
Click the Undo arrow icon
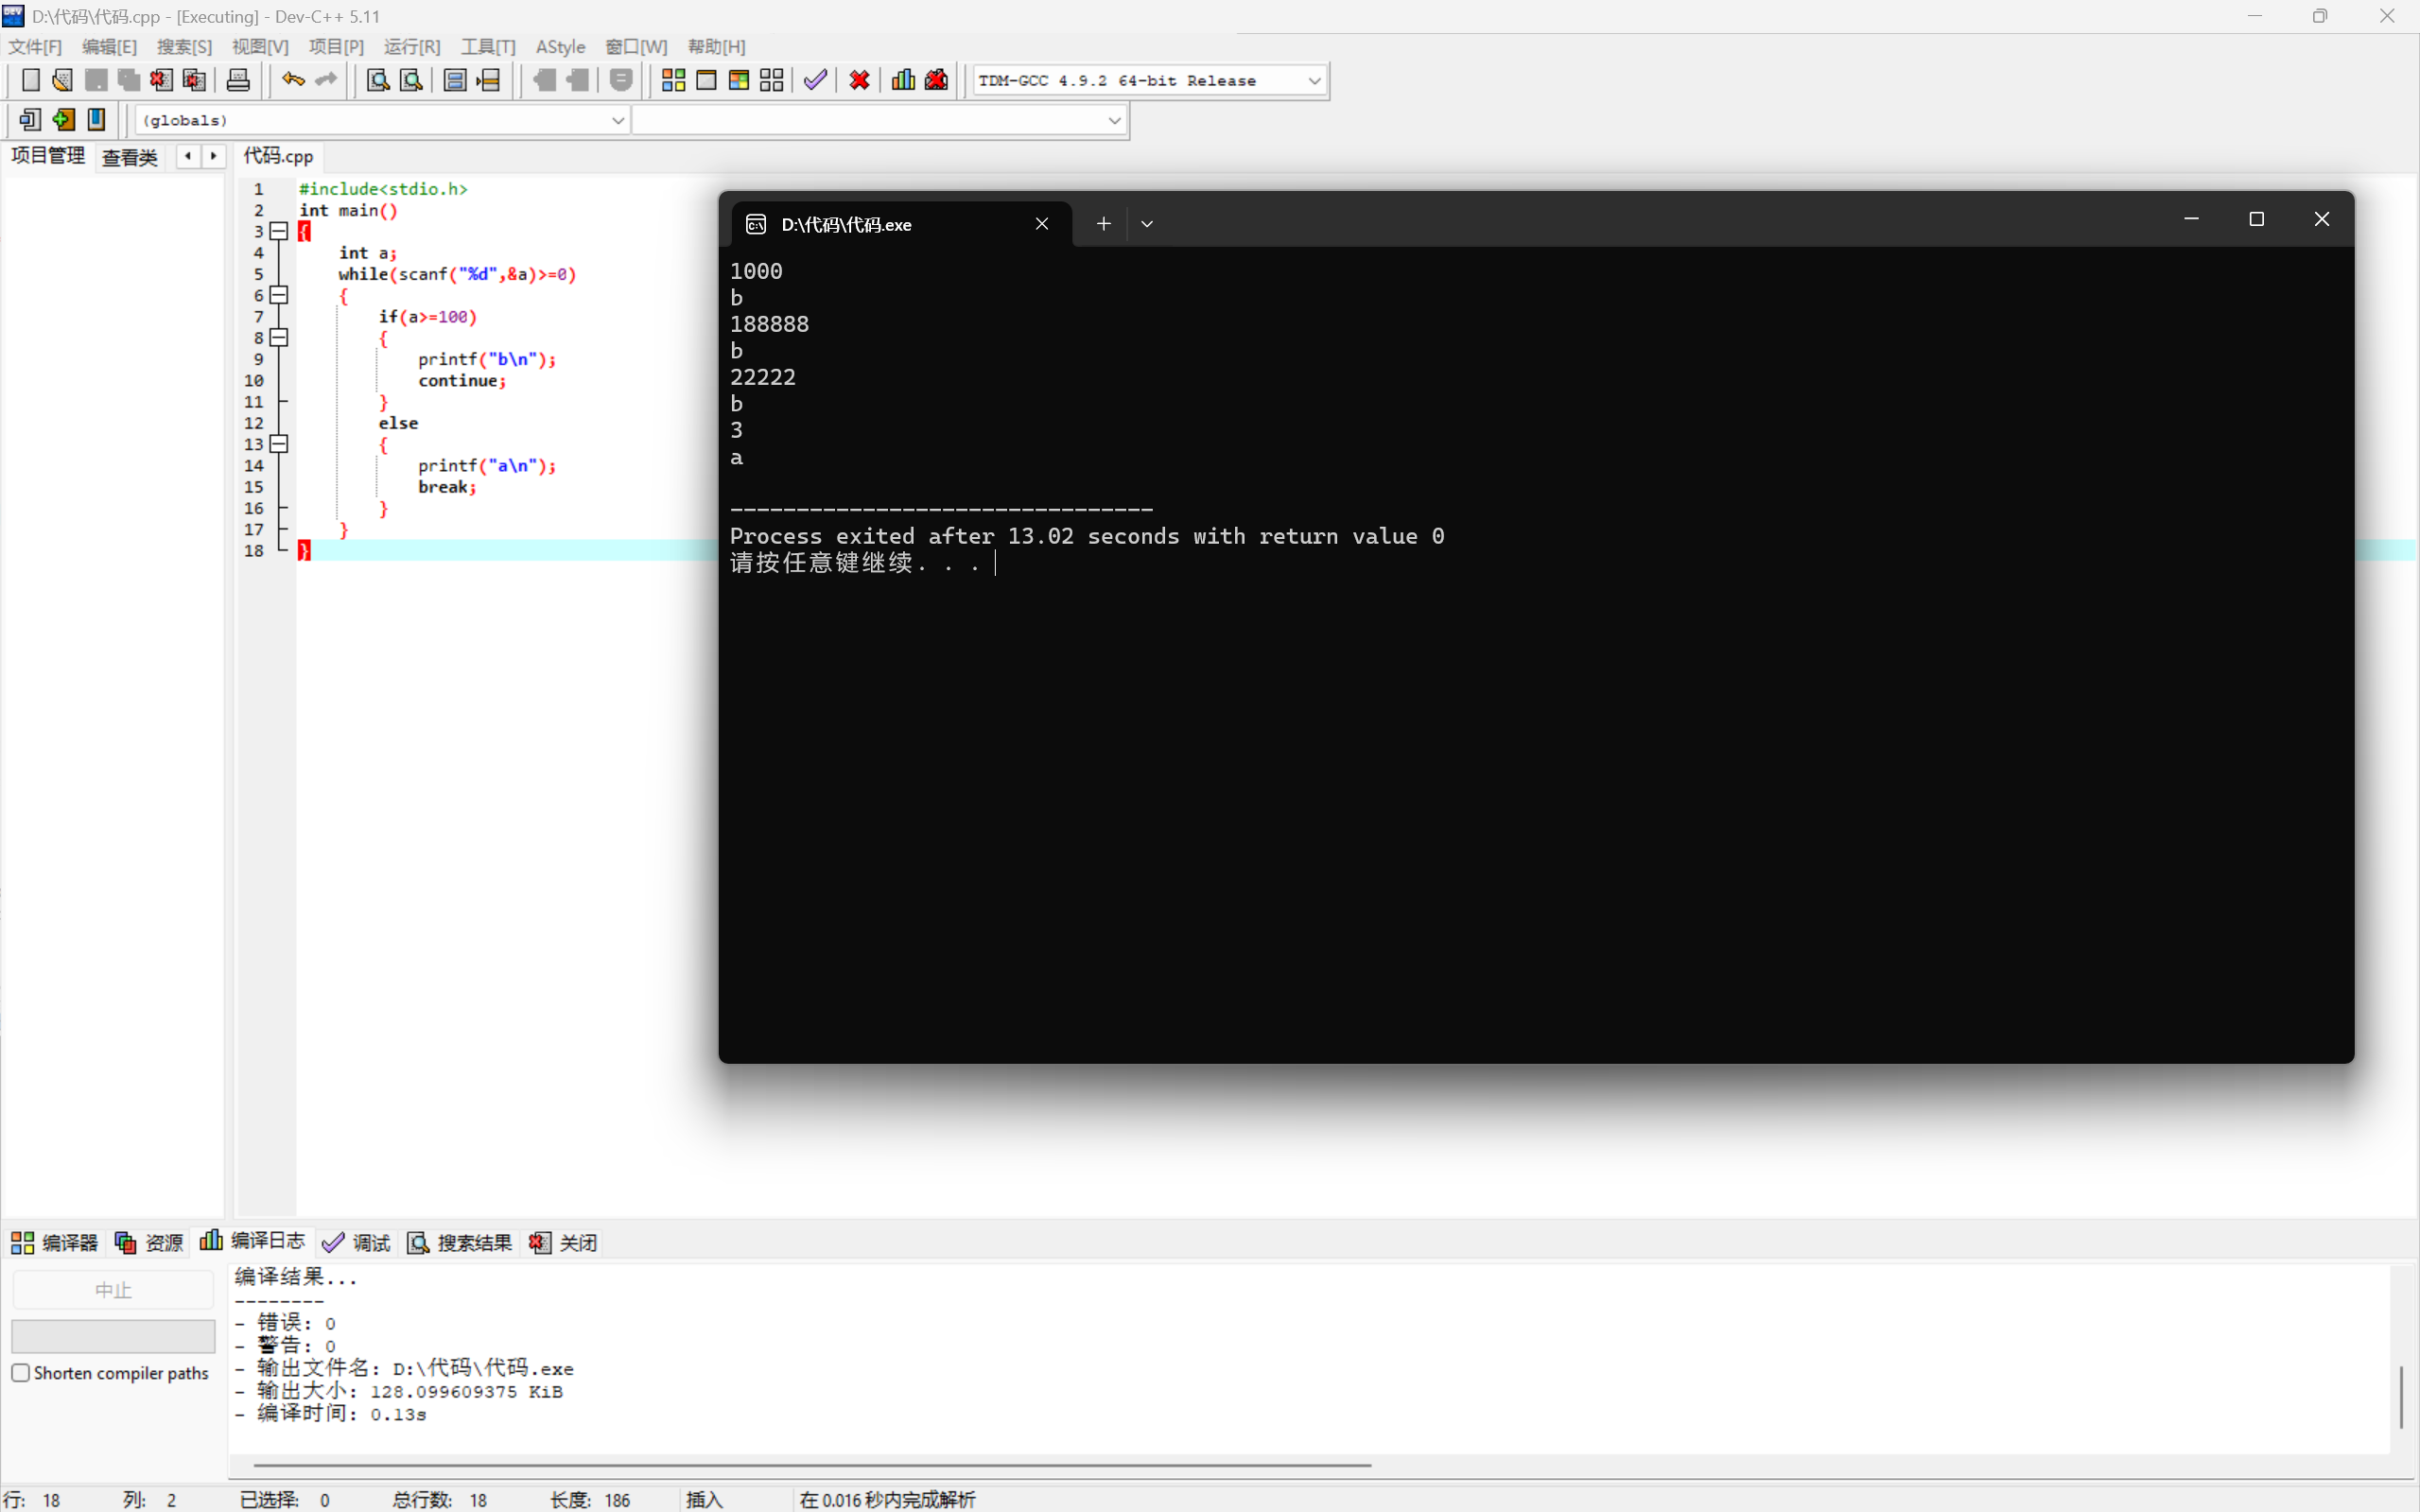[292, 80]
